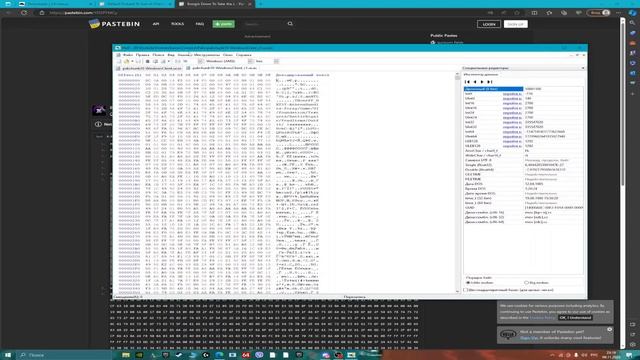The image size is (640, 360).
Task: Select the Single (float32) row in inspector
Action: point(524,165)
